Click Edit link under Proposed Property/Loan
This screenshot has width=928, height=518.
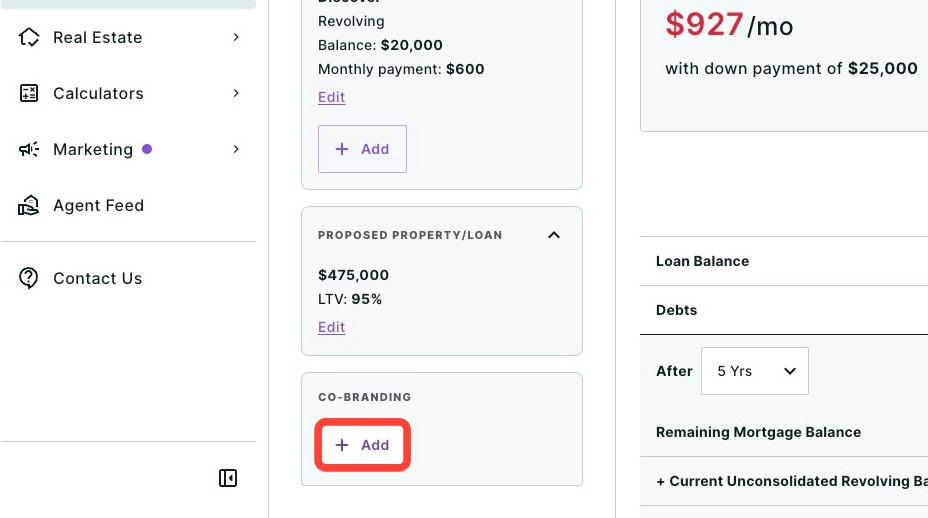pos(331,327)
